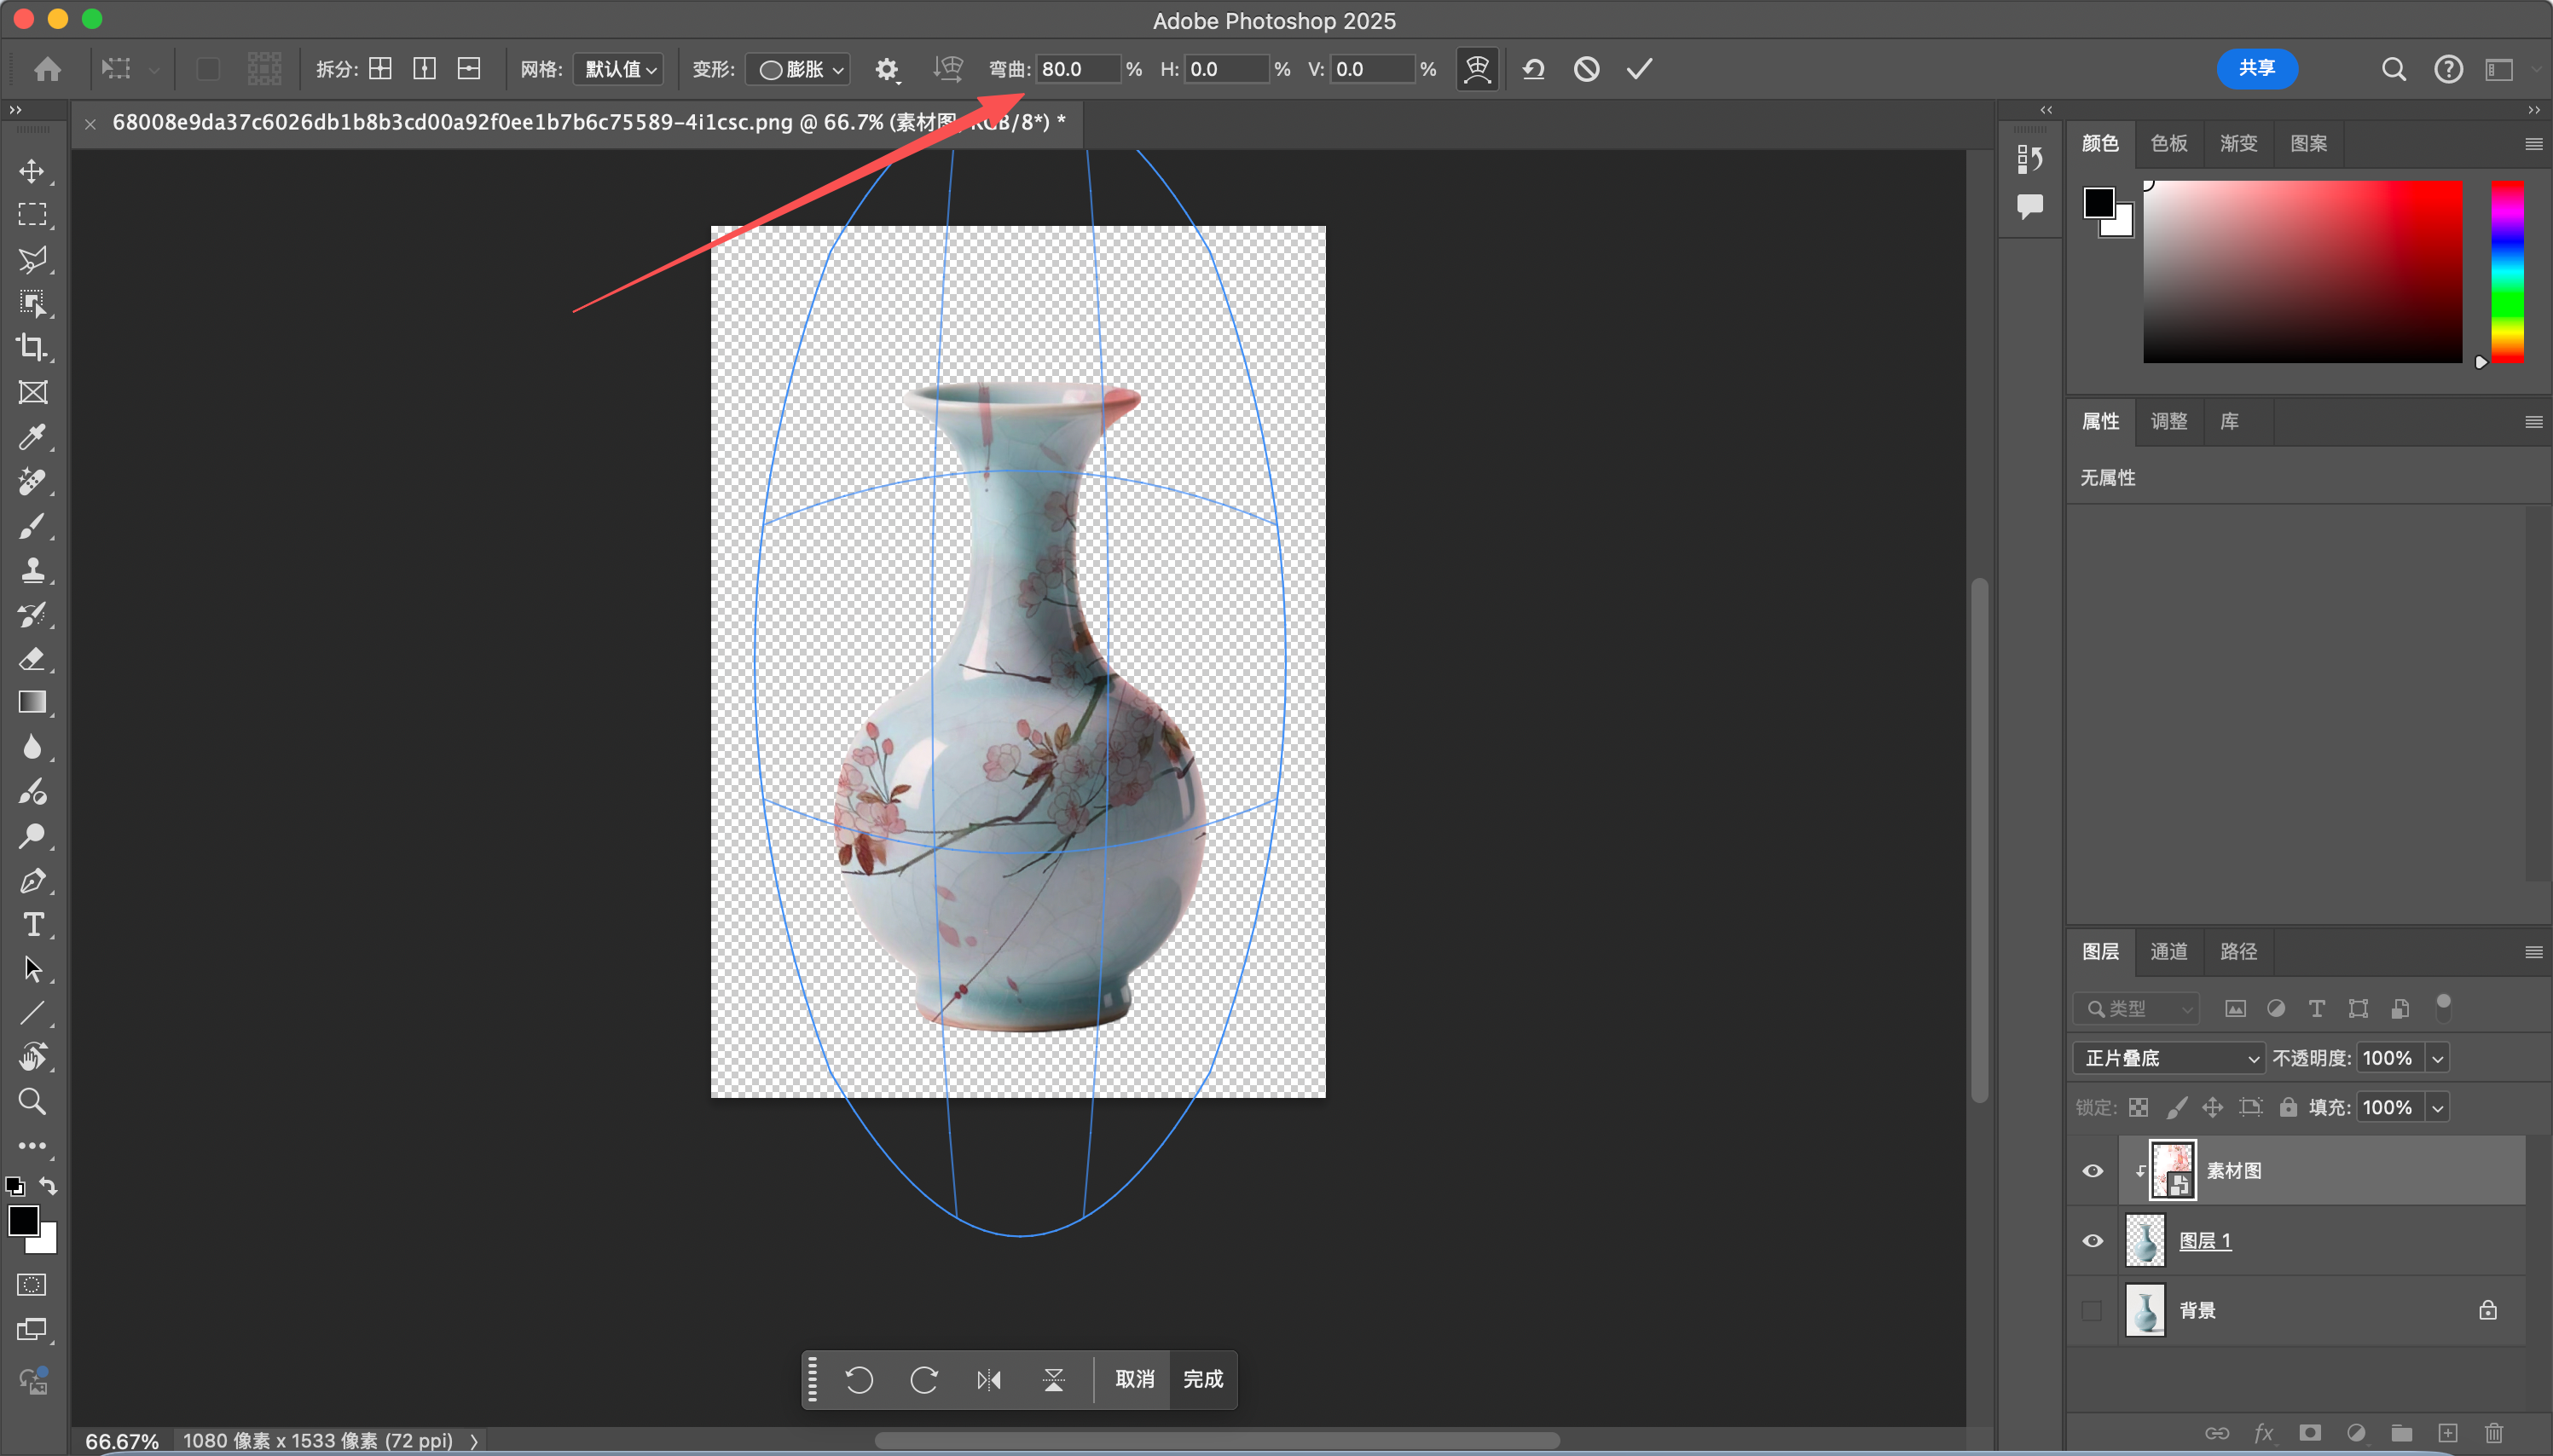The width and height of the screenshot is (2553, 1456).
Task: Open the 变形 膨胀 warp style dropdown
Action: [x=799, y=69]
